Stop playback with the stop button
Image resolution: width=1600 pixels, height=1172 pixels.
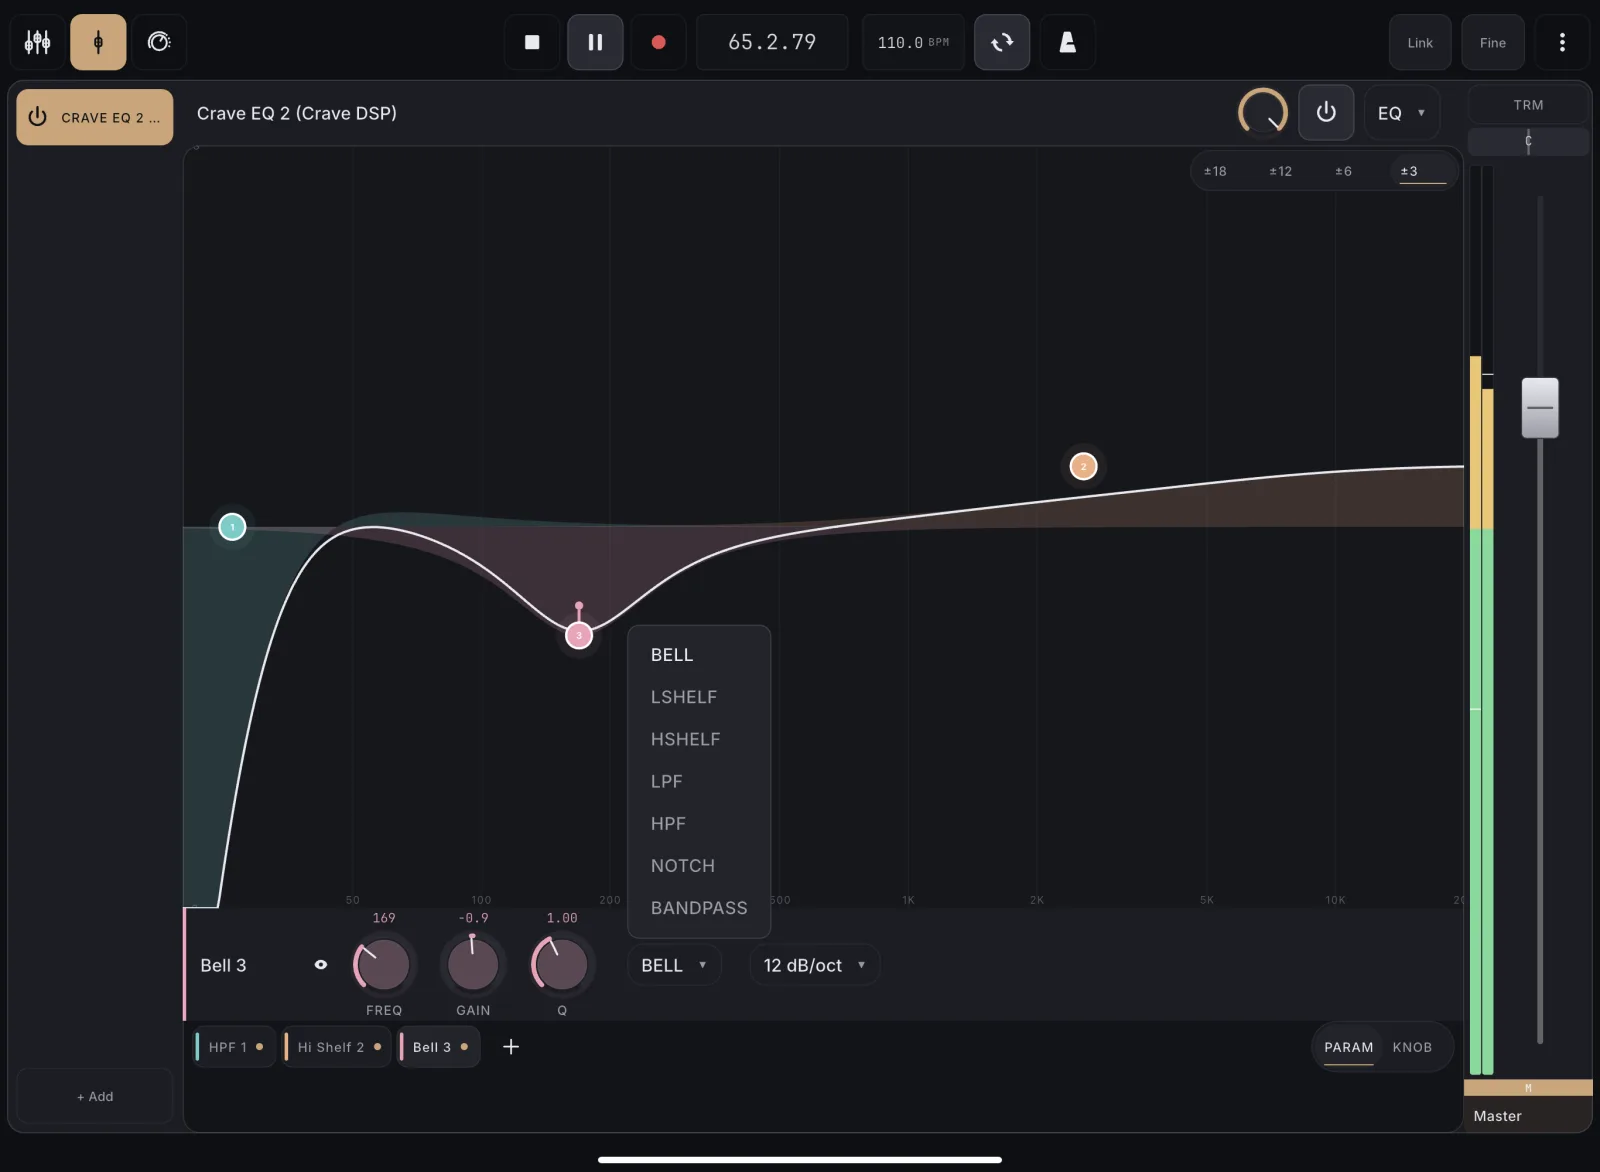(532, 42)
